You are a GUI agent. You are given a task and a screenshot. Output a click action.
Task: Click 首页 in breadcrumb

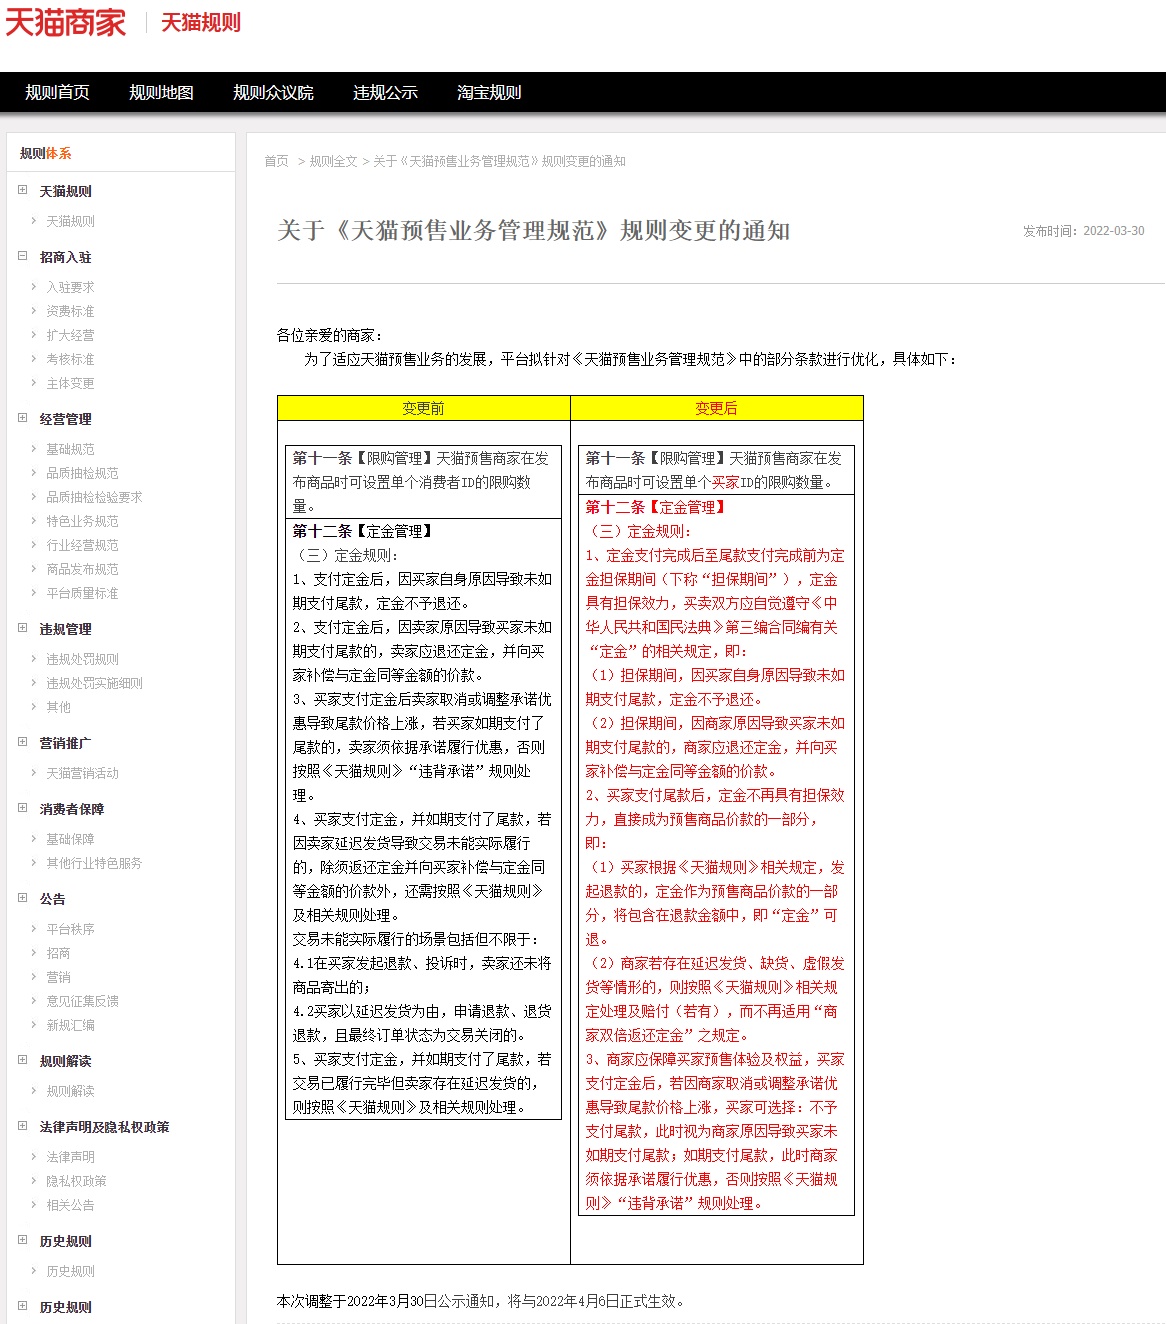(276, 161)
